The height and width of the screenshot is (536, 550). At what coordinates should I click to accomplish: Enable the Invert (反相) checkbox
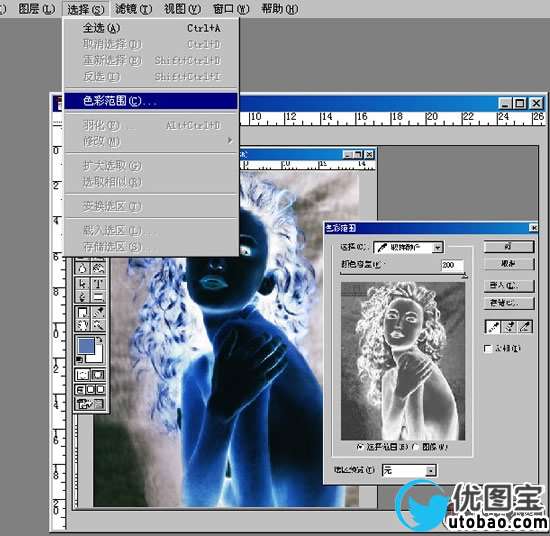[x=488, y=348]
